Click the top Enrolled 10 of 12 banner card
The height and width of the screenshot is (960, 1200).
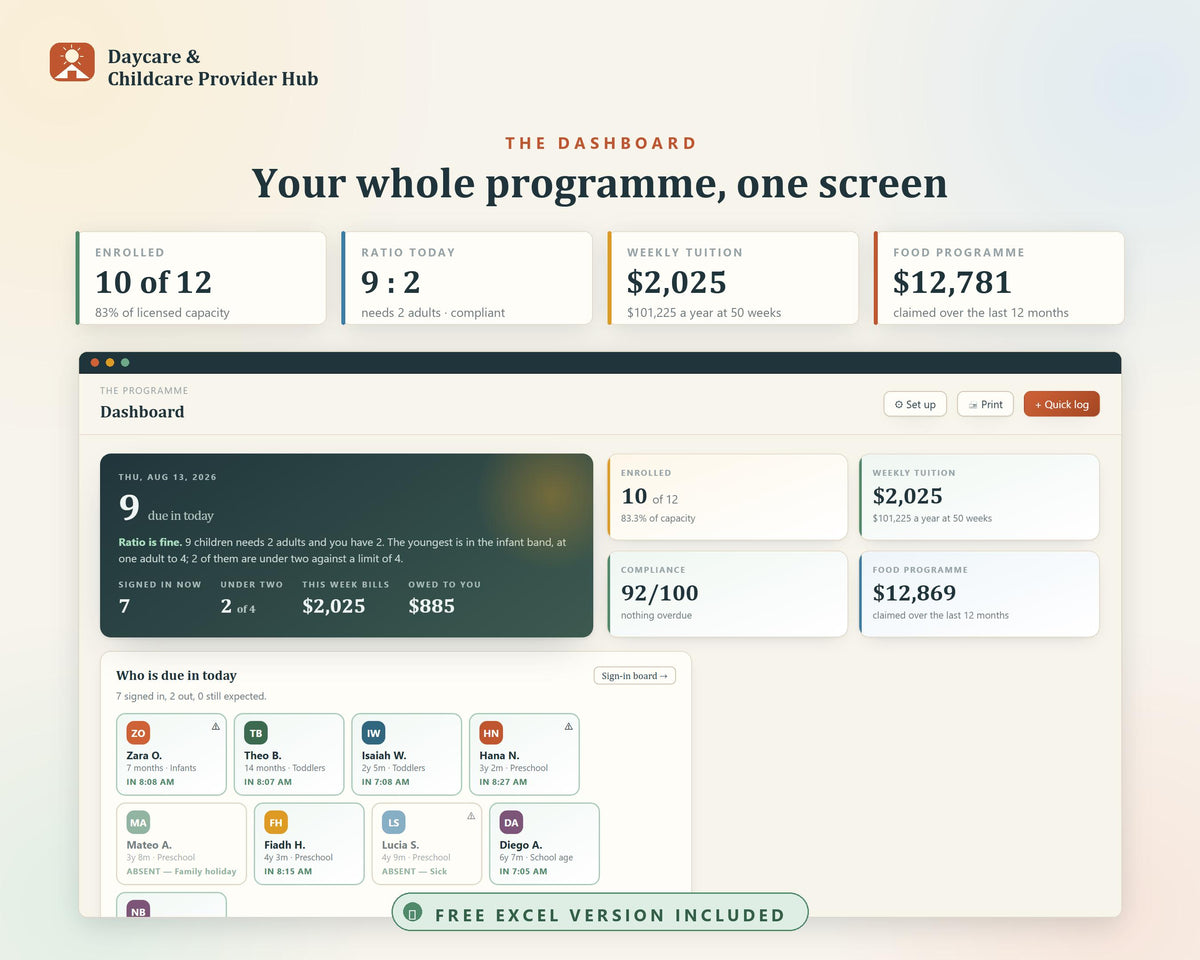pos(201,278)
